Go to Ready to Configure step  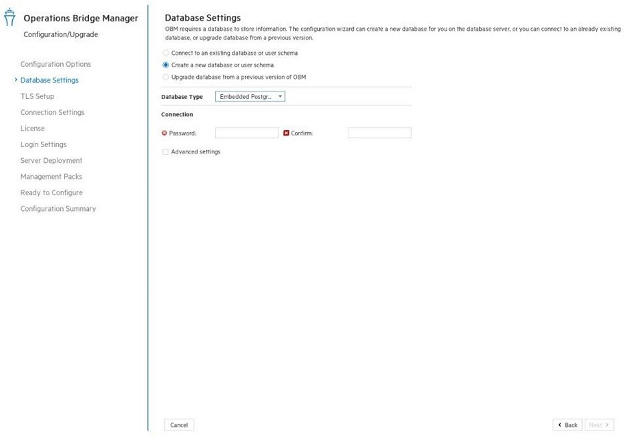52,192
